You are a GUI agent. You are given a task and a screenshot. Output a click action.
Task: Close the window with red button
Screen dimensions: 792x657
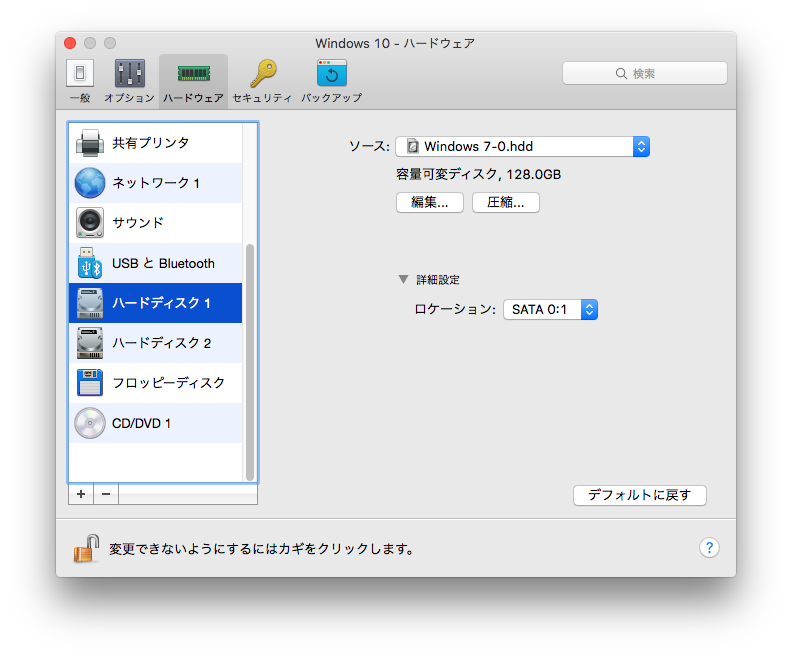coord(70,43)
